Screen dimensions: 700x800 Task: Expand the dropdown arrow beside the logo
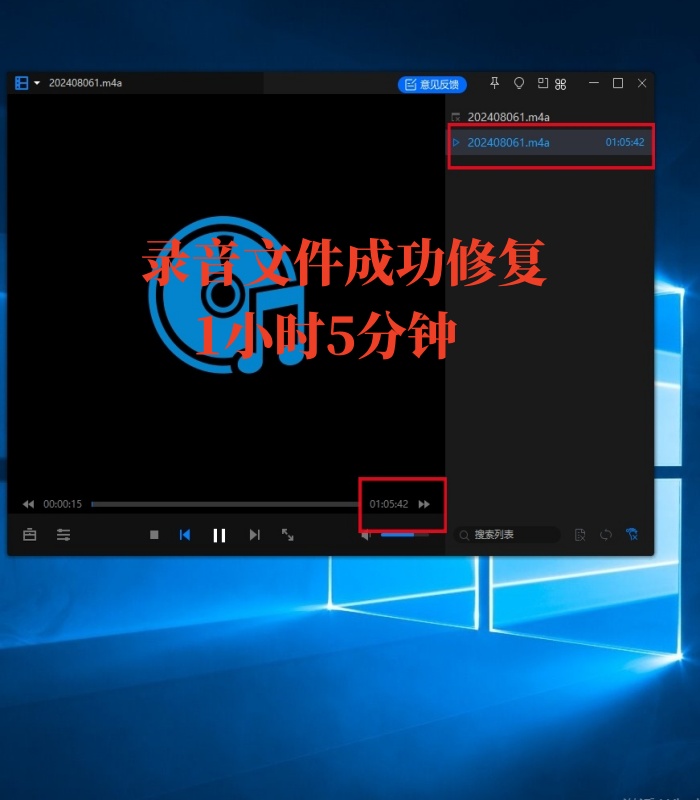(x=37, y=83)
